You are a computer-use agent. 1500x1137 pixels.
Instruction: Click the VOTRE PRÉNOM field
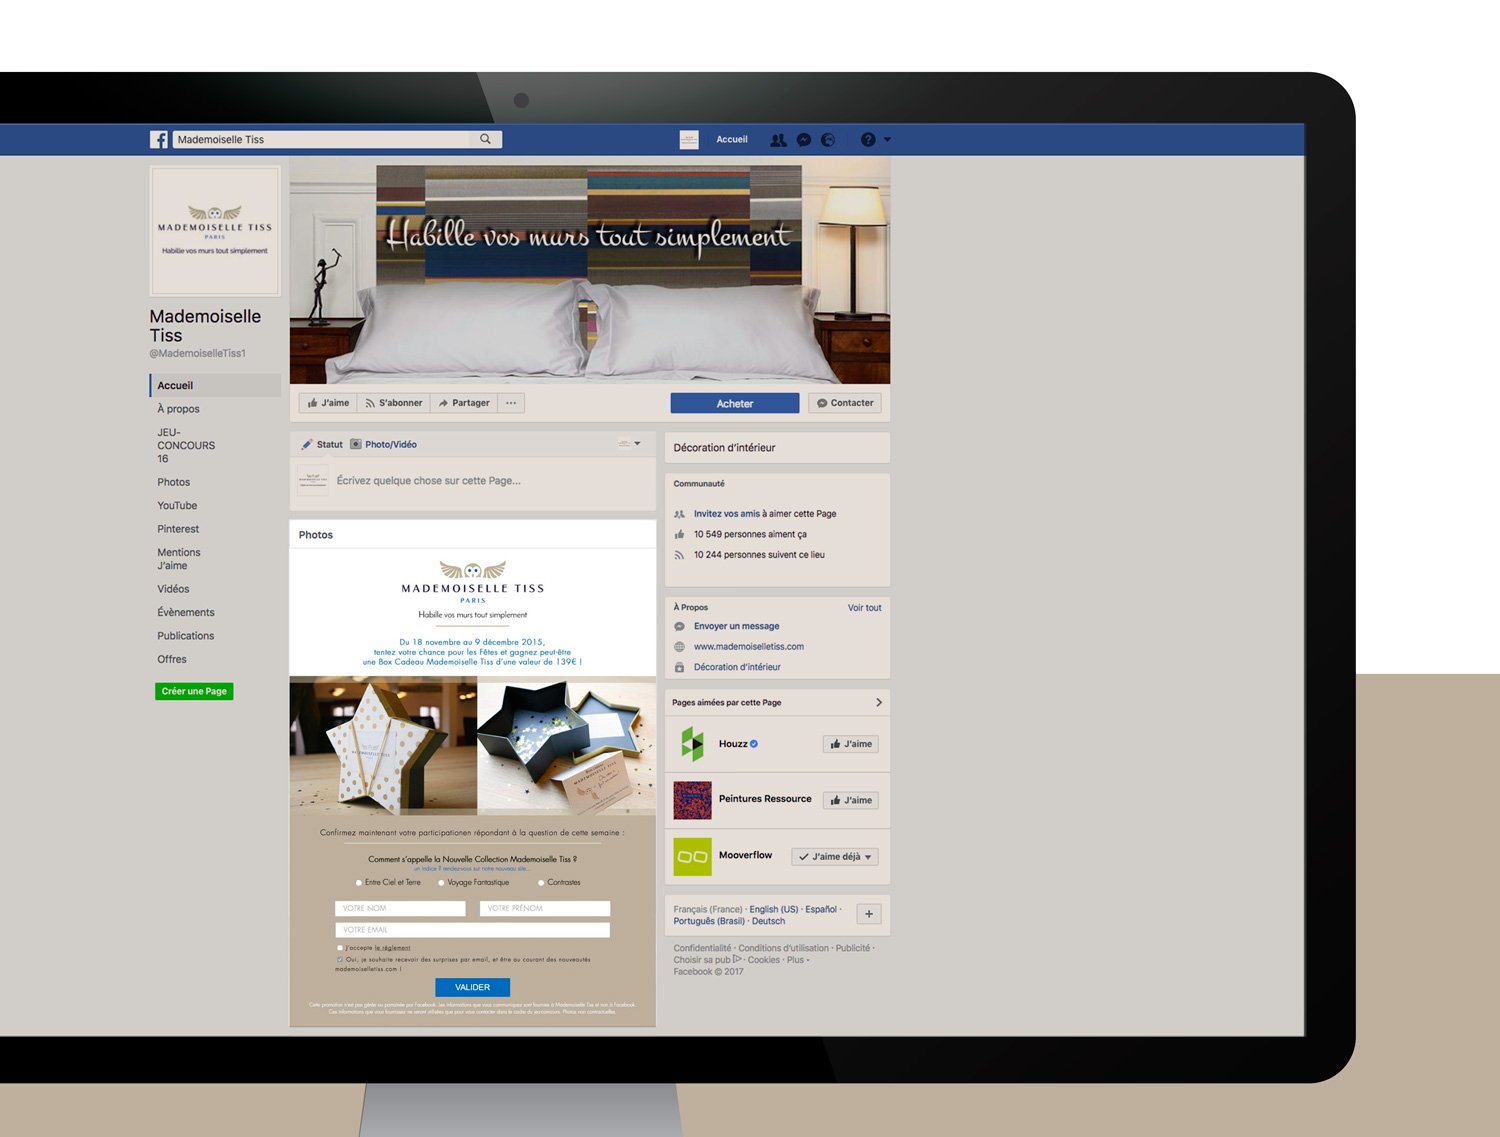545,908
